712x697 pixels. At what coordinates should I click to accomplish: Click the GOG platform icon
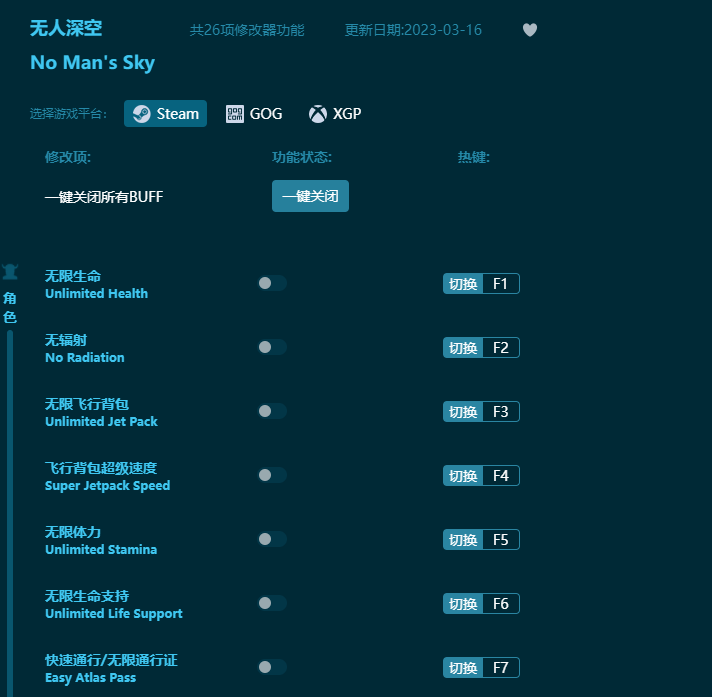pos(235,114)
